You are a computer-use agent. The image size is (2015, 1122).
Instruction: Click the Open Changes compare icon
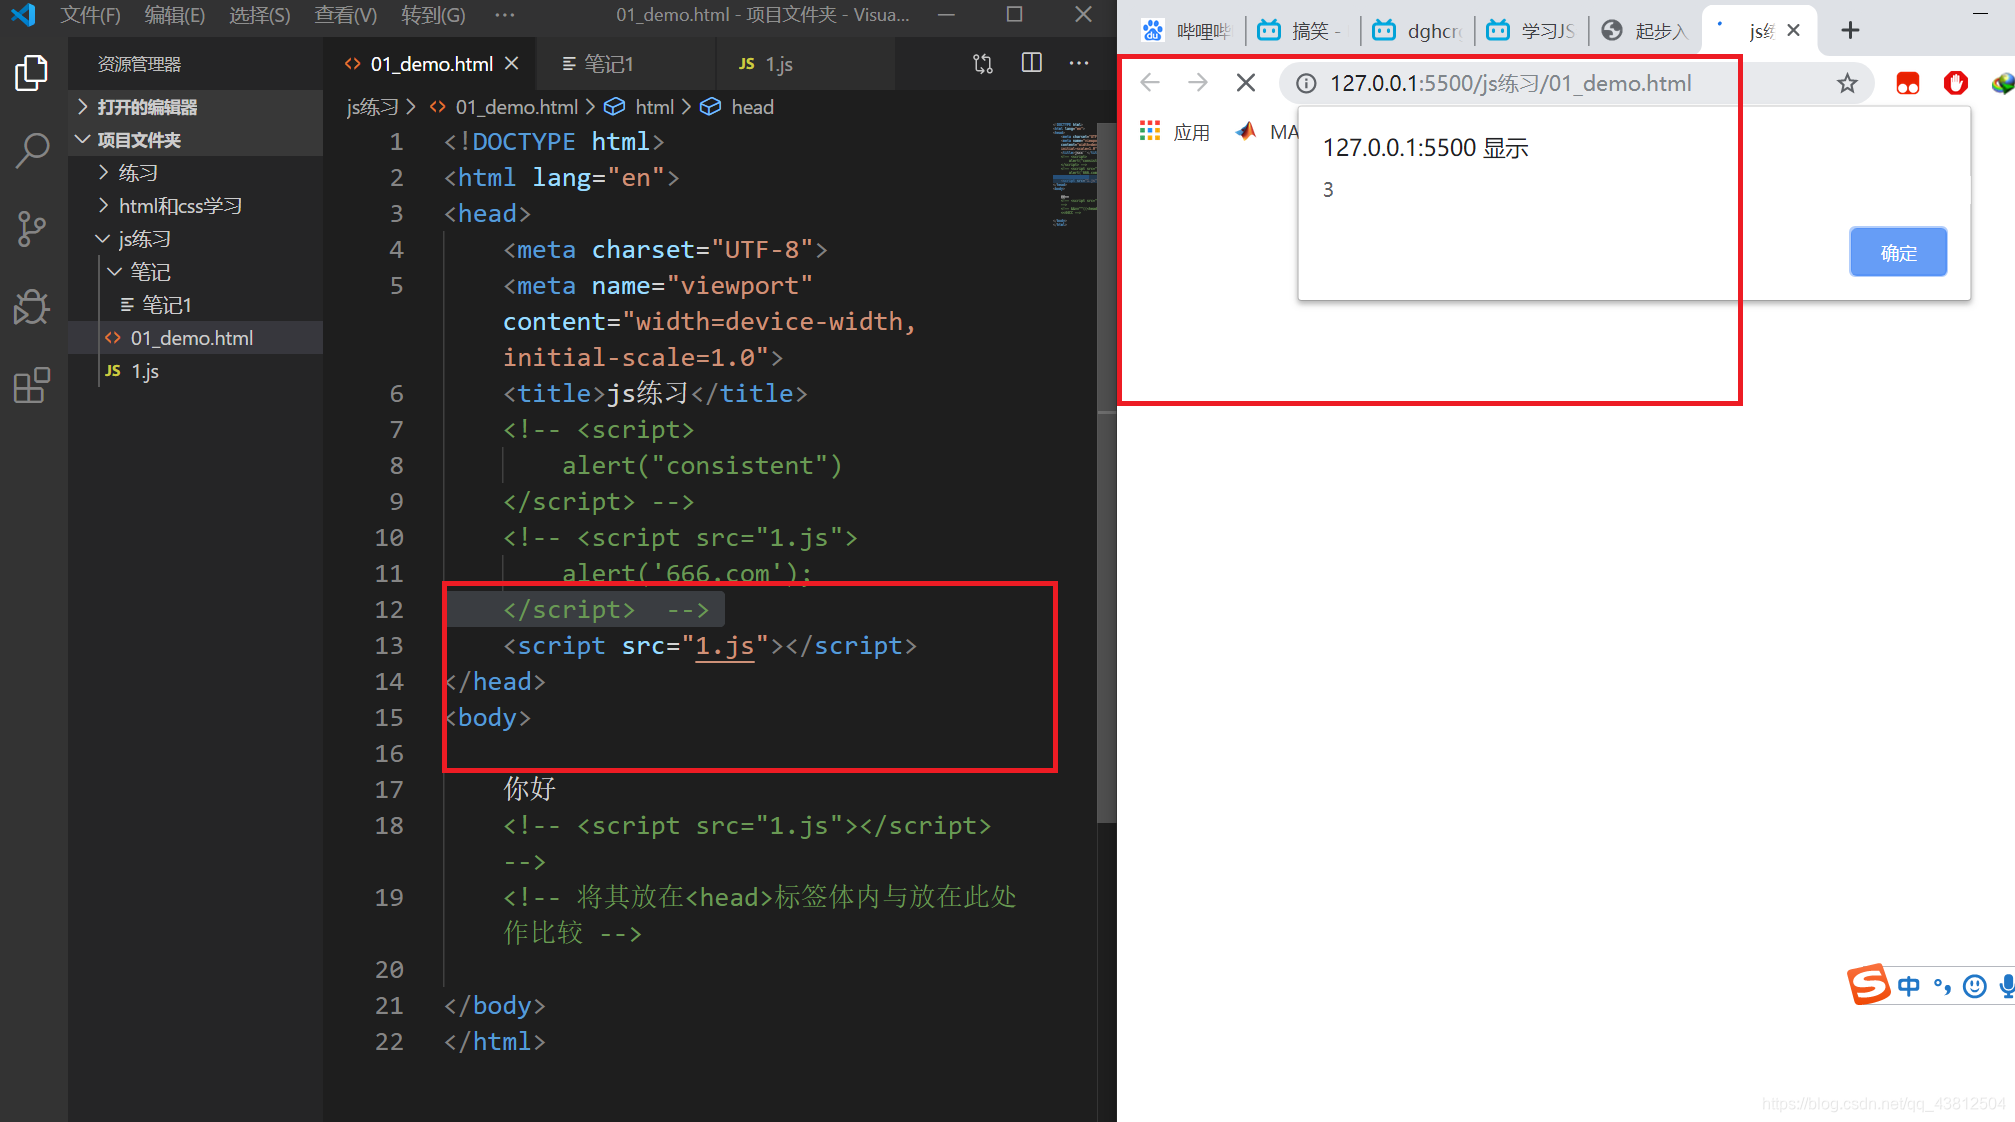point(983,63)
